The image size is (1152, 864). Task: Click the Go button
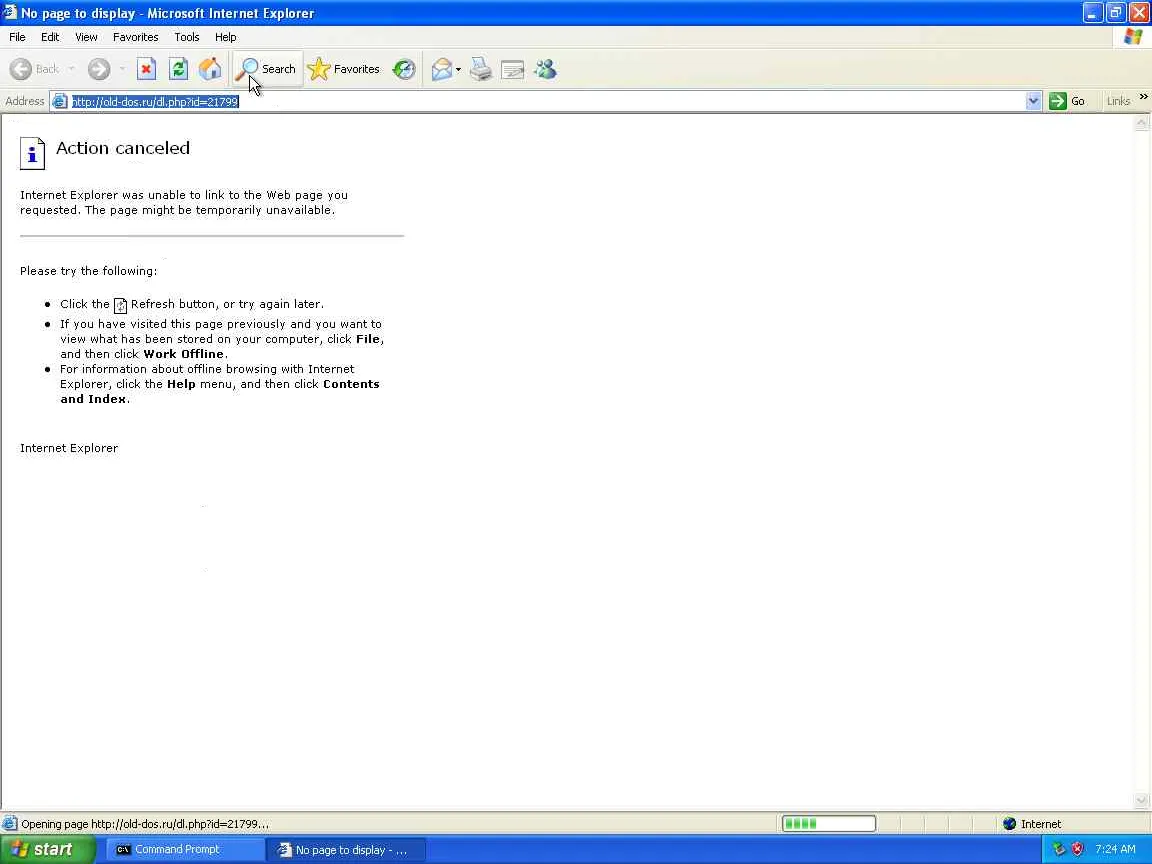click(x=1068, y=101)
